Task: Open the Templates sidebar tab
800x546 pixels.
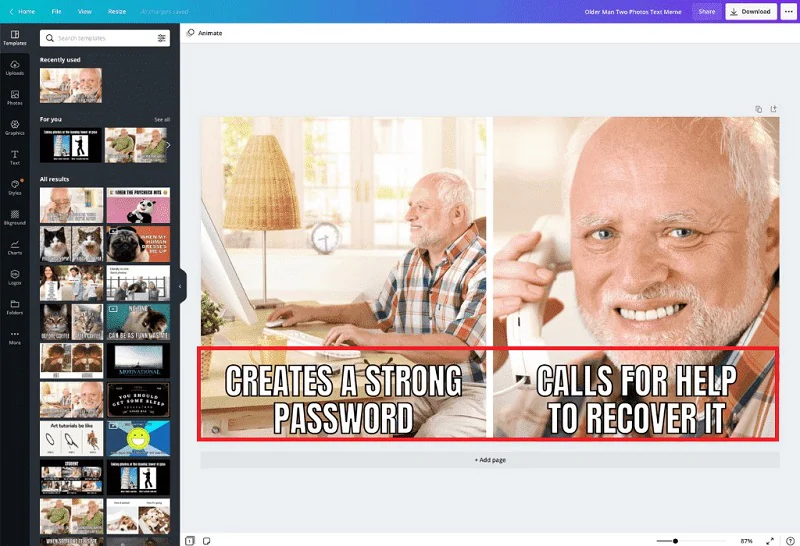Action: tap(15, 38)
